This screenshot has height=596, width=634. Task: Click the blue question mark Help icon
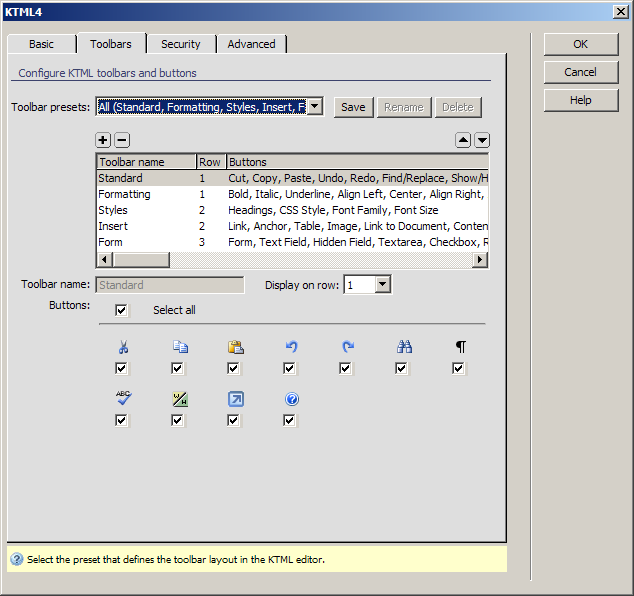tap(292, 399)
